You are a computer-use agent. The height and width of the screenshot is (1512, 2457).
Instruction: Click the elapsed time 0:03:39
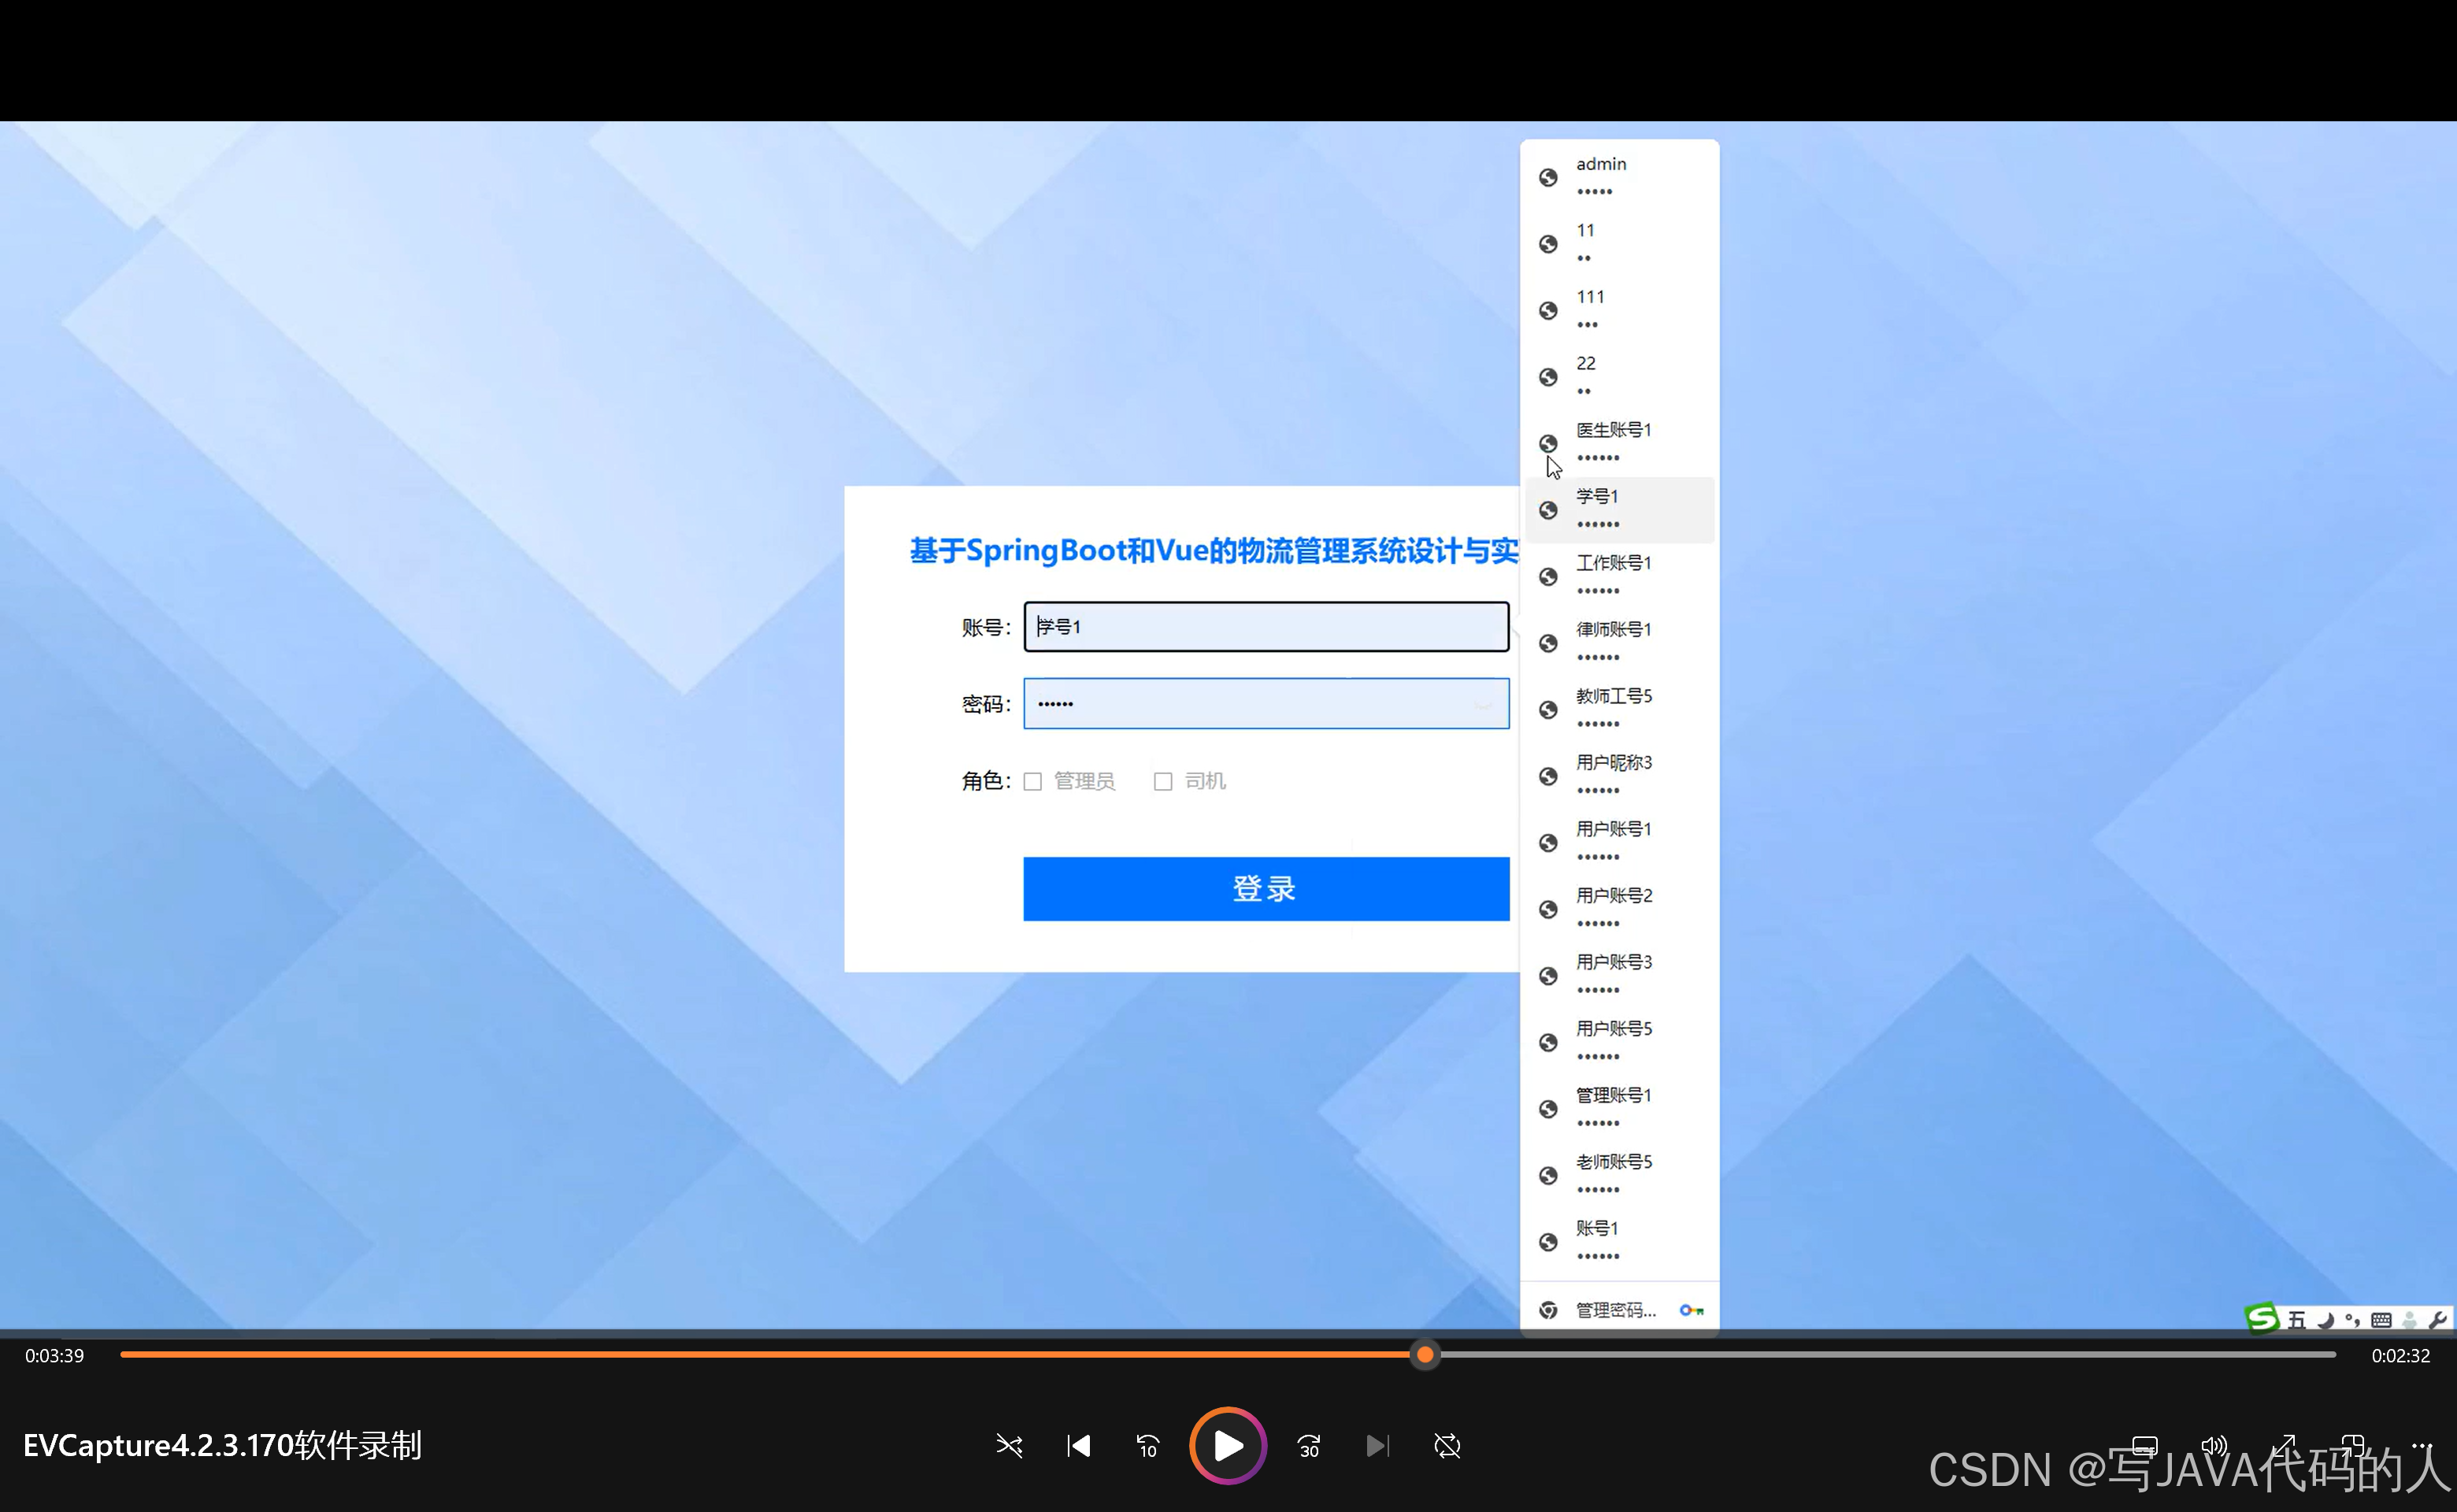pyautogui.click(x=55, y=1356)
